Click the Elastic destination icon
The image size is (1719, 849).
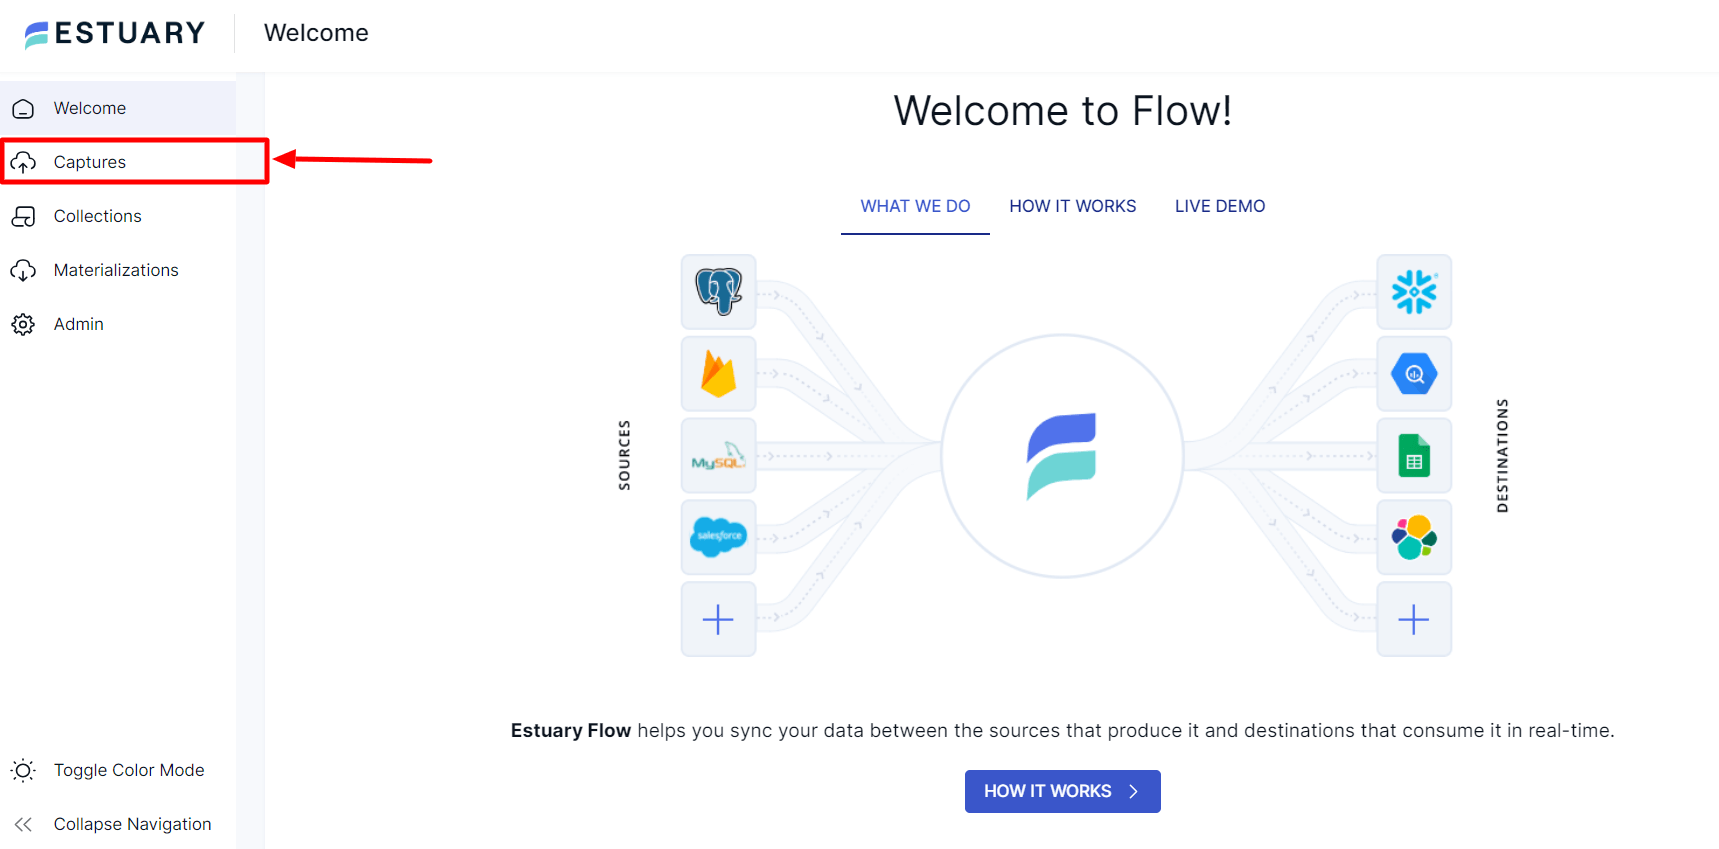pos(1414,537)
